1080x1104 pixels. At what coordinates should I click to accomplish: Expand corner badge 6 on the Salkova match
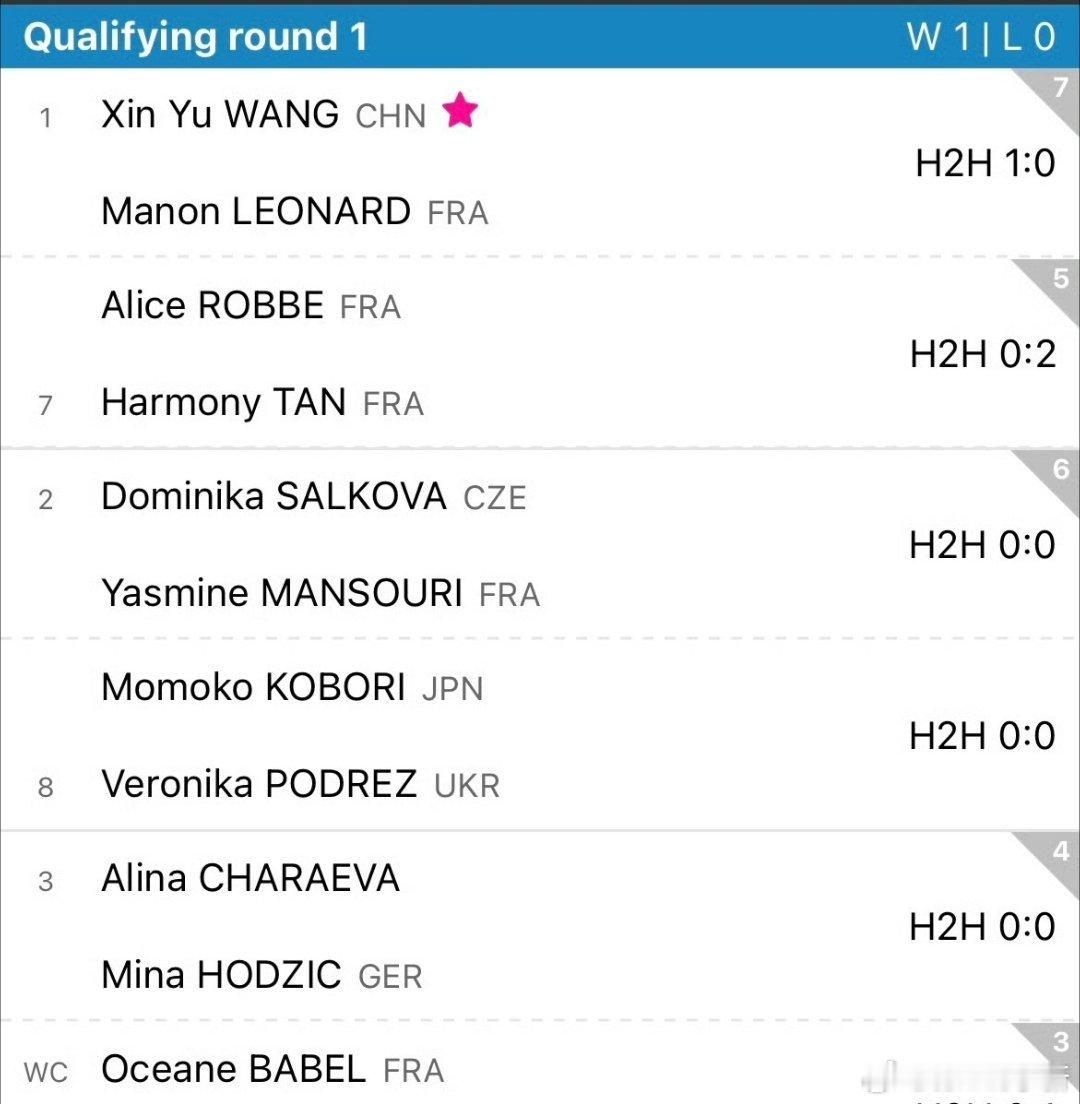pyautogui.click(x=1062, y=468)
